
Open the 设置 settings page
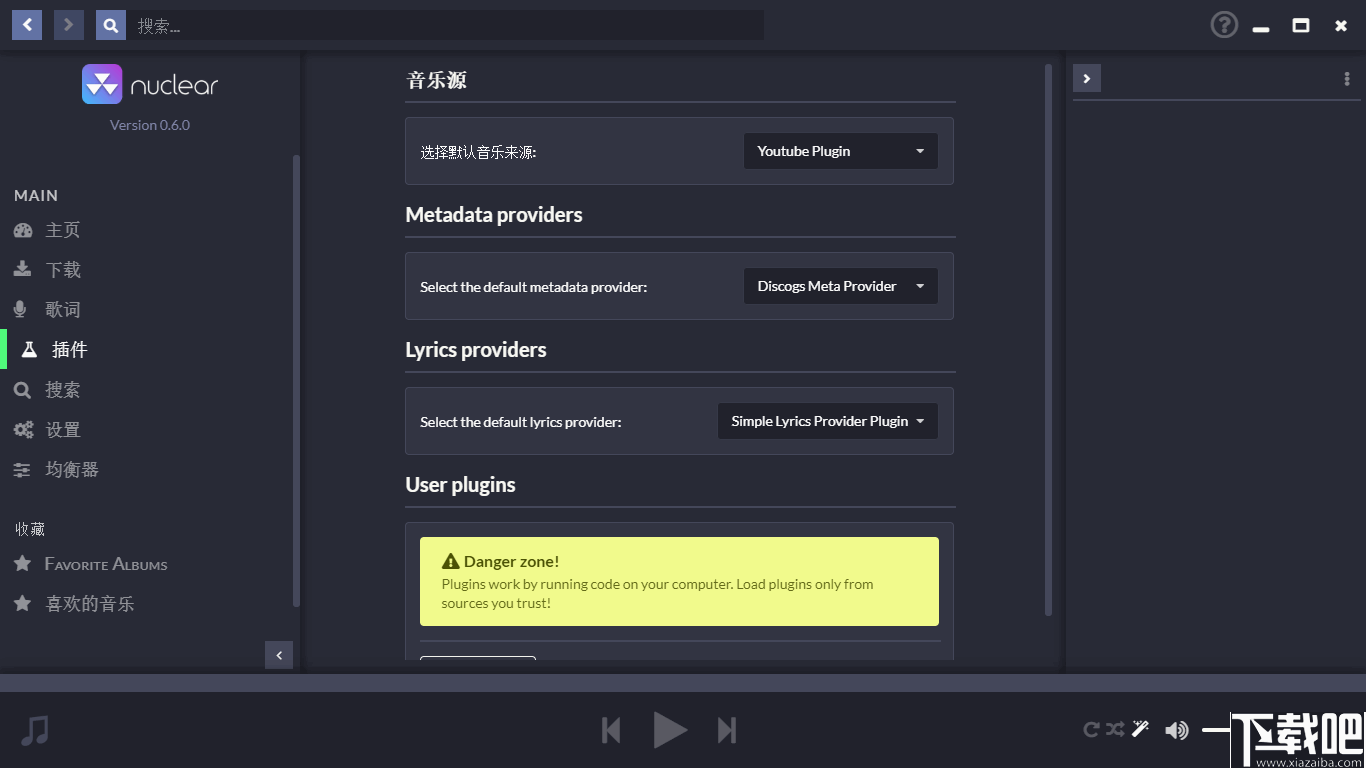(x=62, y=429)
